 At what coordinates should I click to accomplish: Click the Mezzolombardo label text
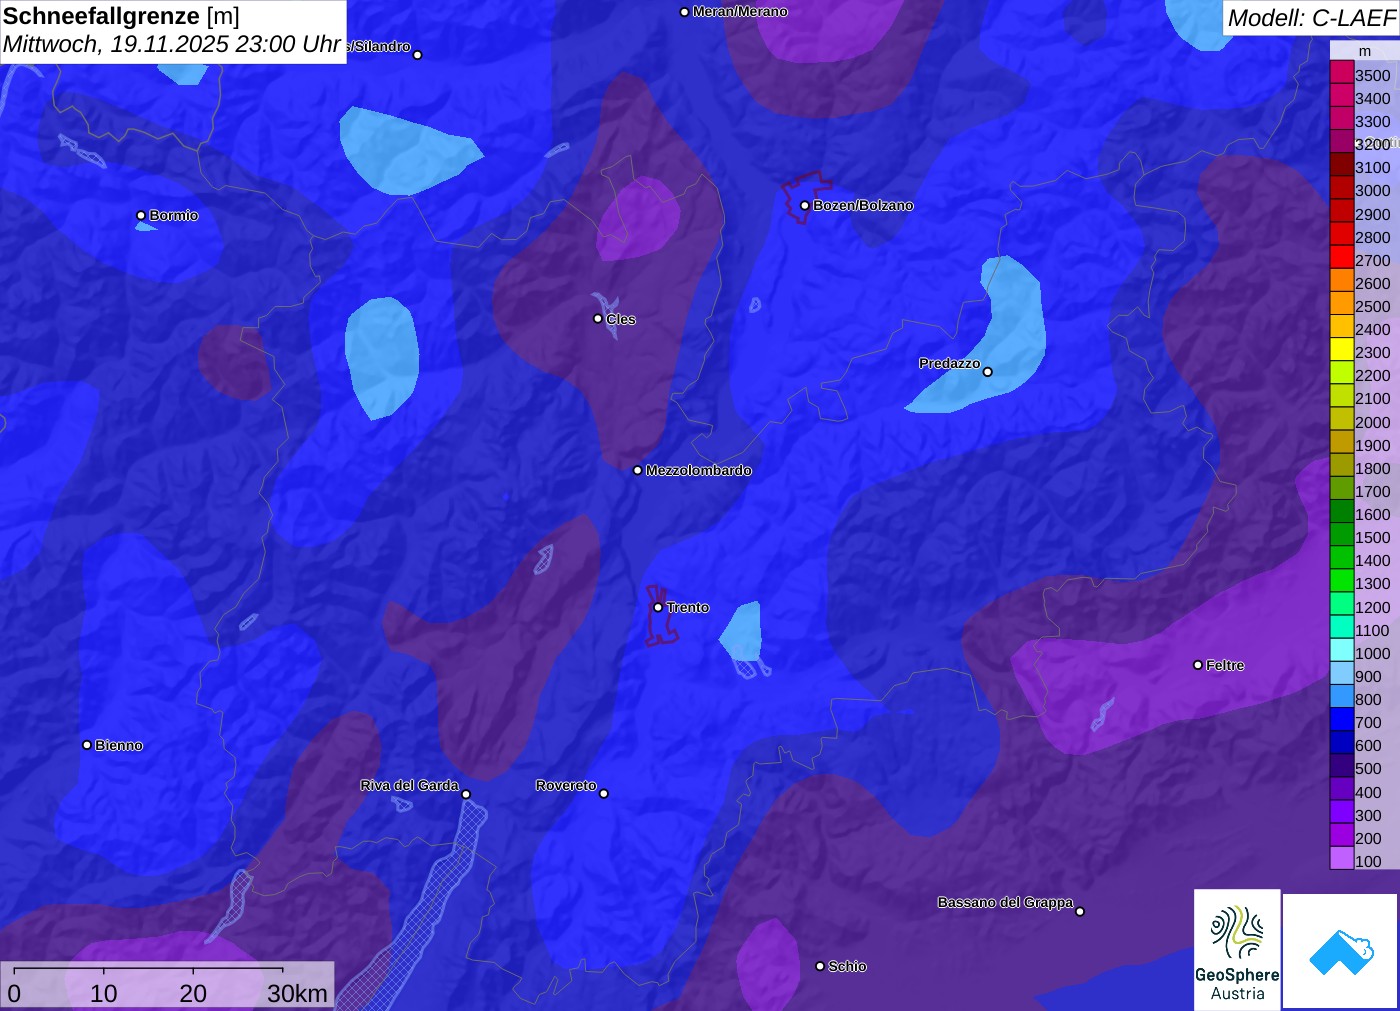point(698,470)
